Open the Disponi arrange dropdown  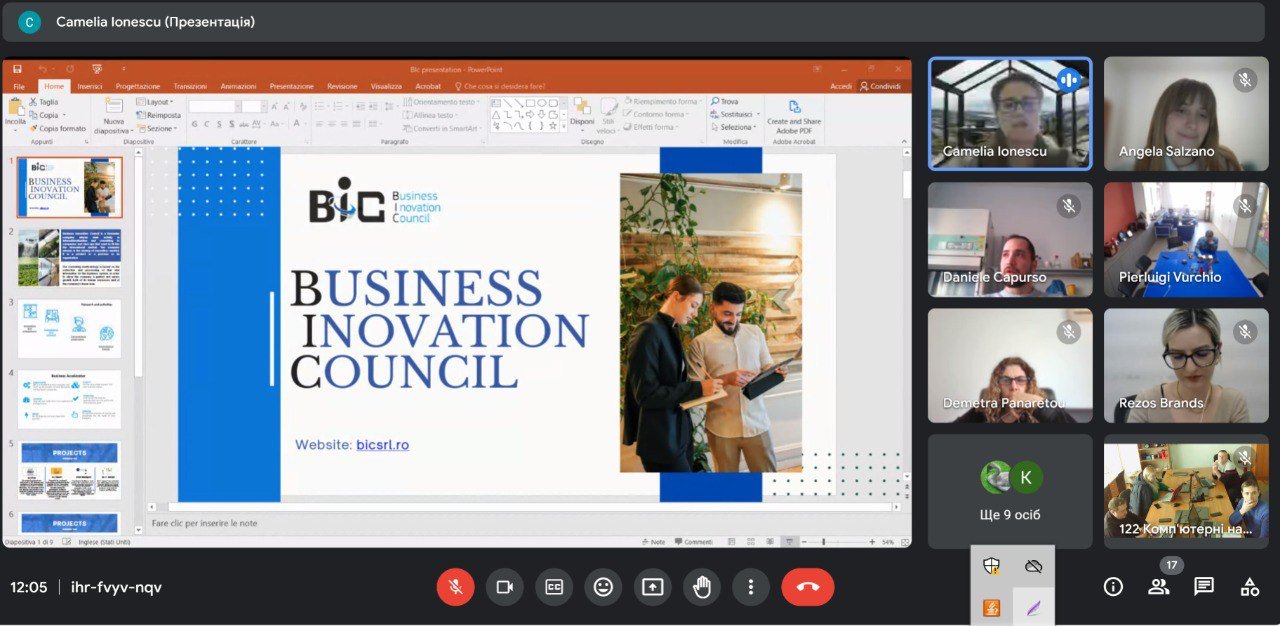582,115
